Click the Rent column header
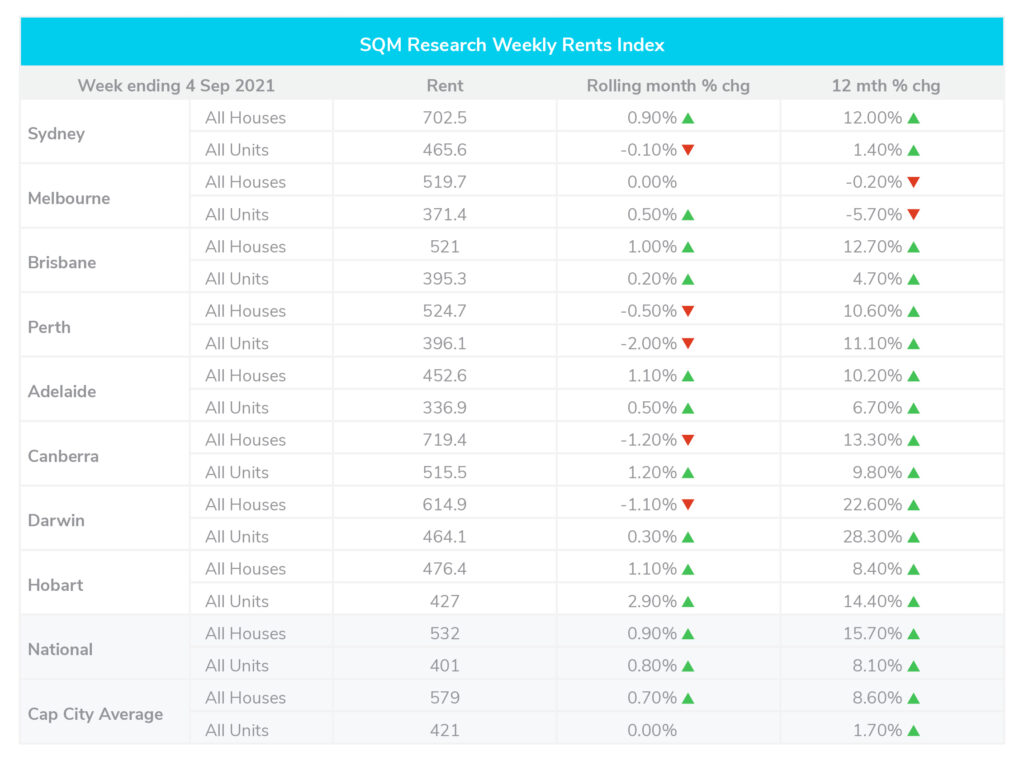Viewport: 1024px width, 761px height. (444, 86)
